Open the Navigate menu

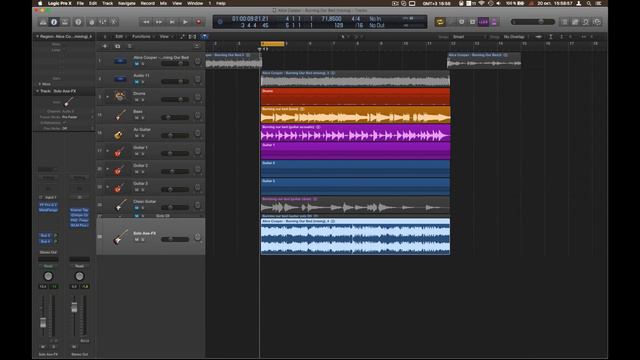(127, 3)
